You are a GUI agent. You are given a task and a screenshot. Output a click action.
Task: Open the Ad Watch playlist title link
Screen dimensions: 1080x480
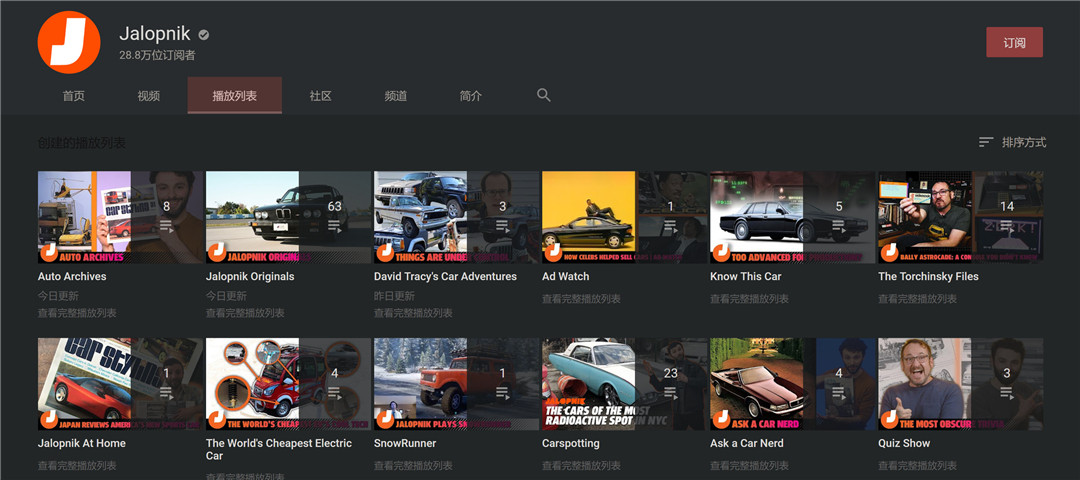[565, 277]
